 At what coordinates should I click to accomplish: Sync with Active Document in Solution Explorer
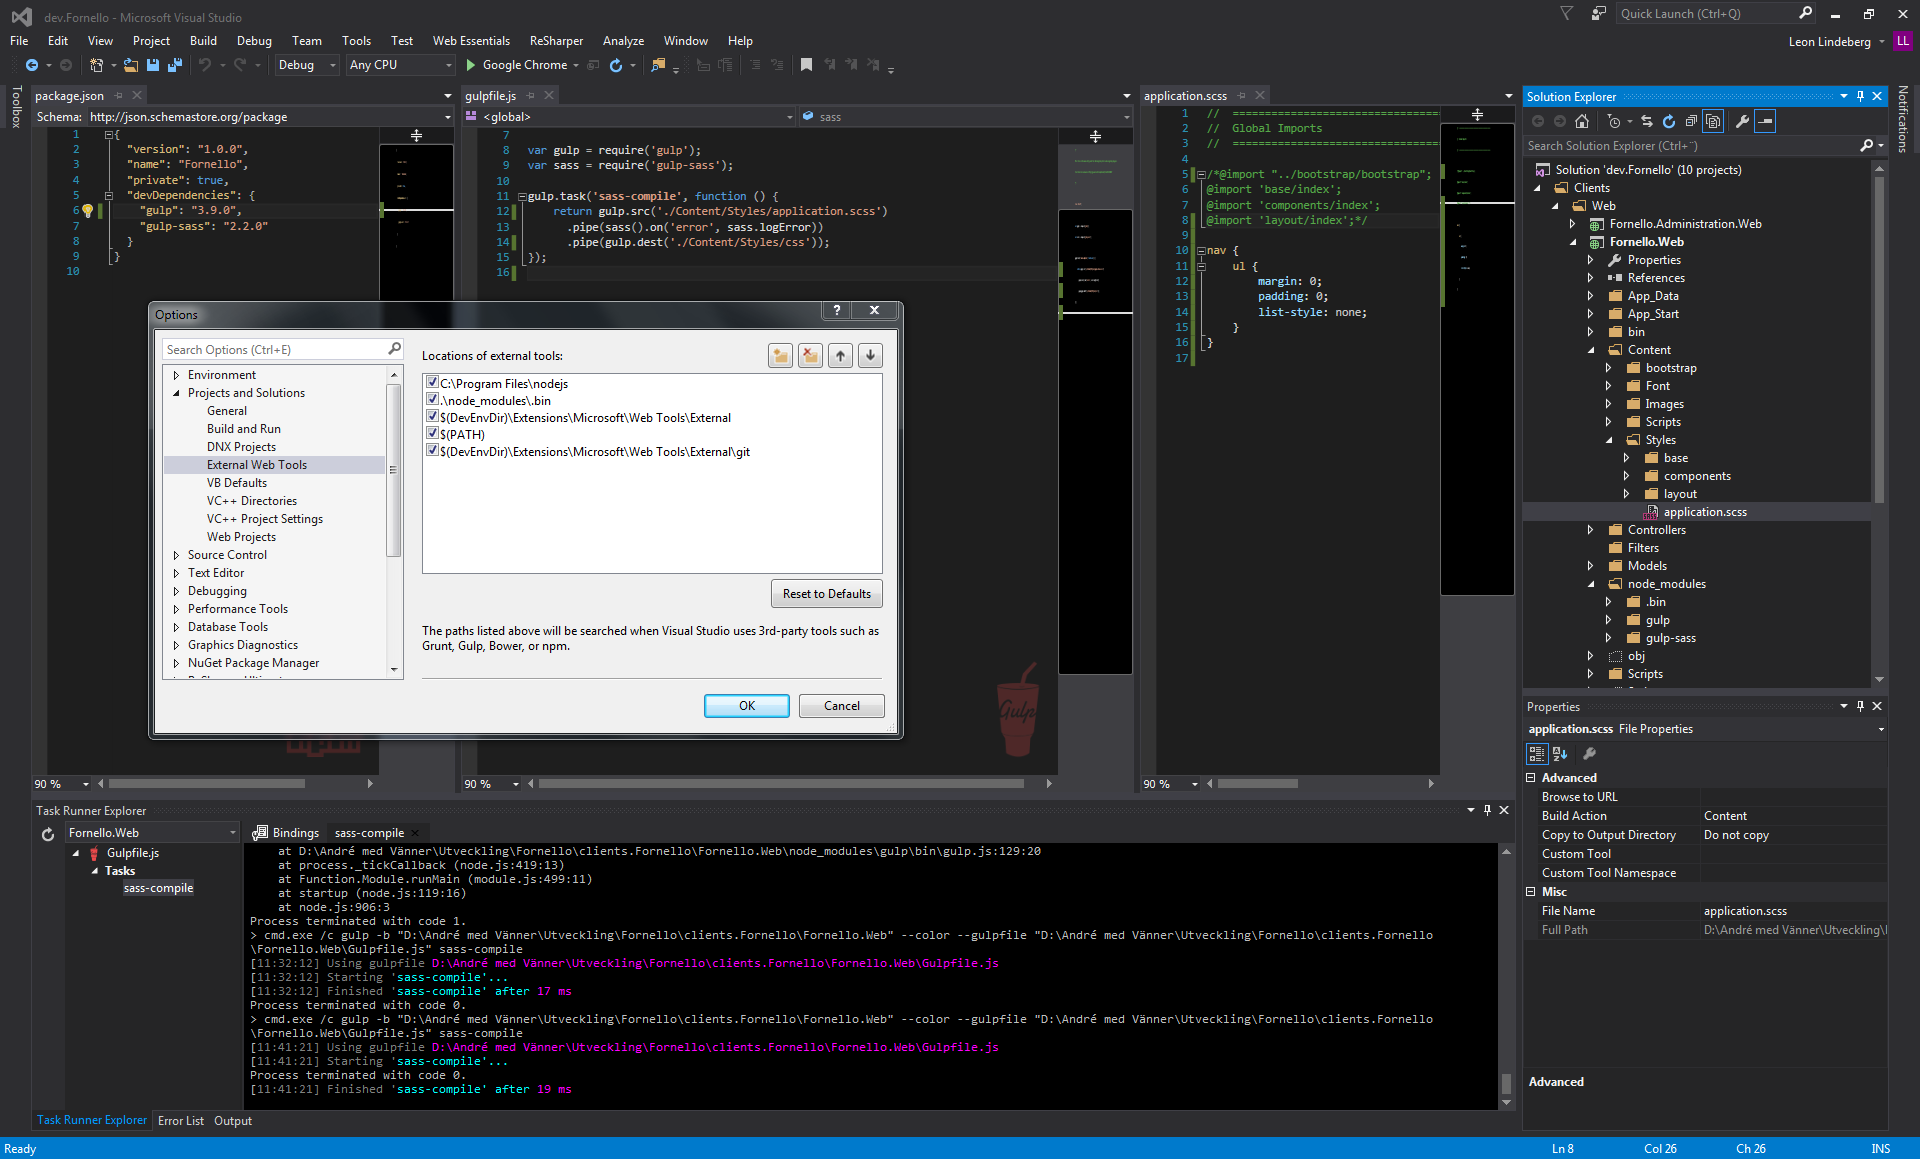click(1647, 121)
